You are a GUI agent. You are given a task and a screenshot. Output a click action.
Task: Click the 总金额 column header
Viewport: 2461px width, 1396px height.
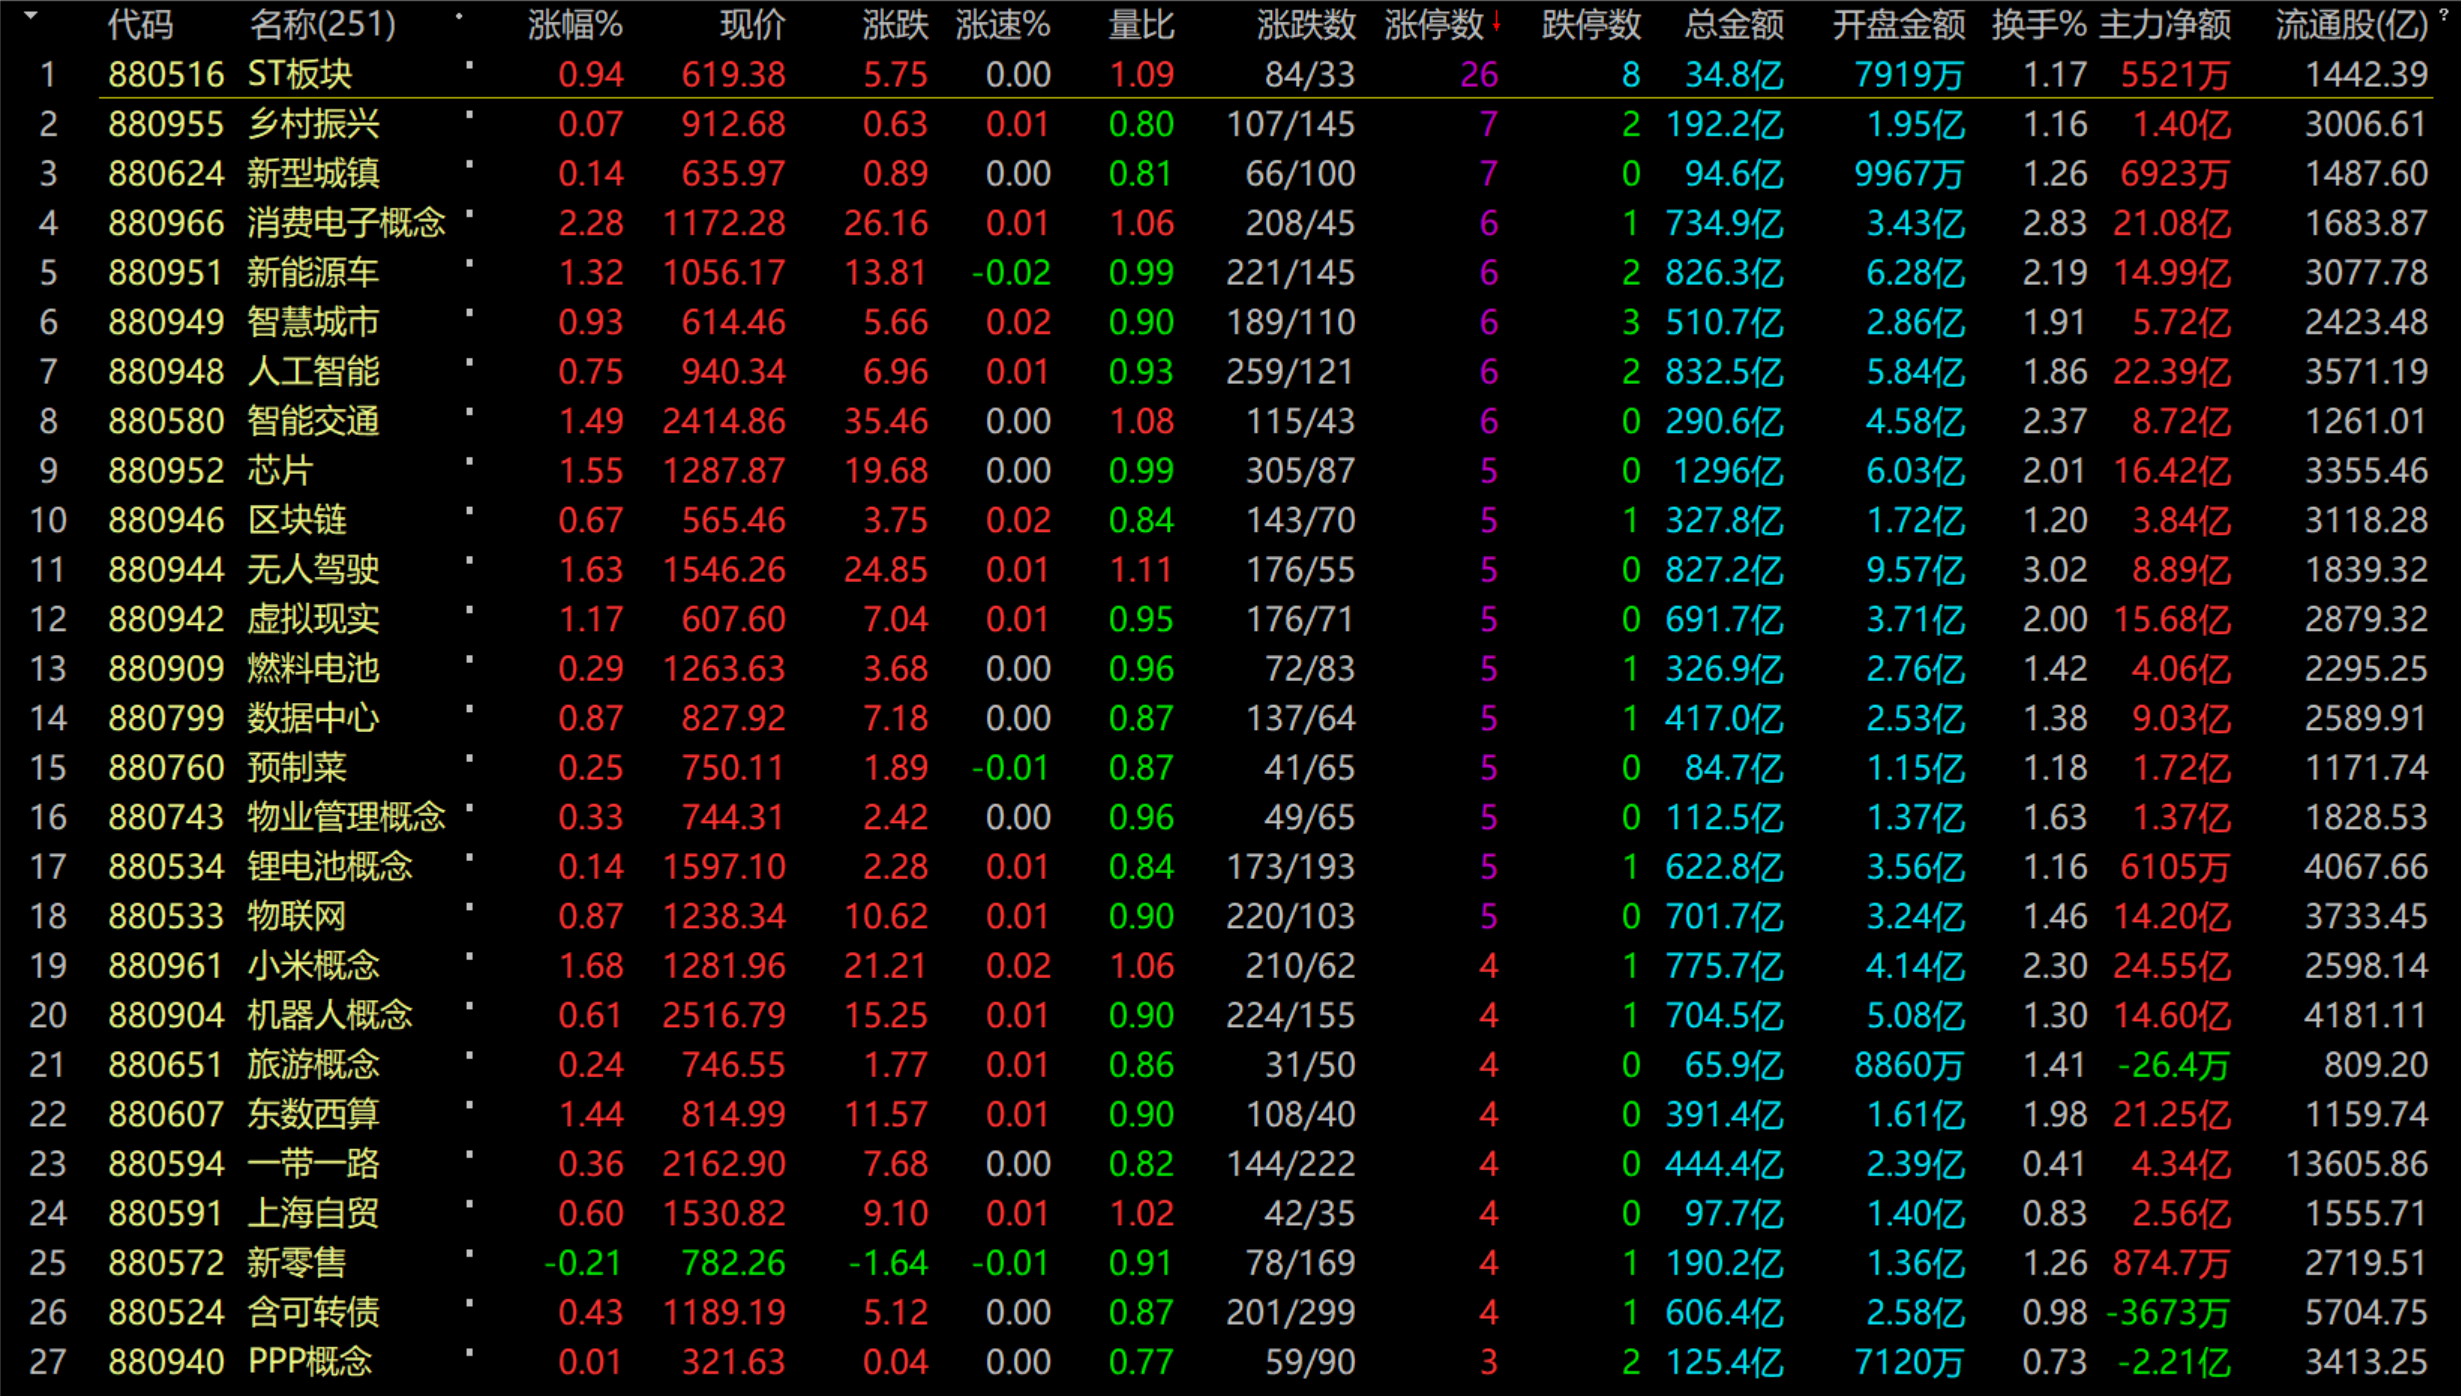(1733, 25)
